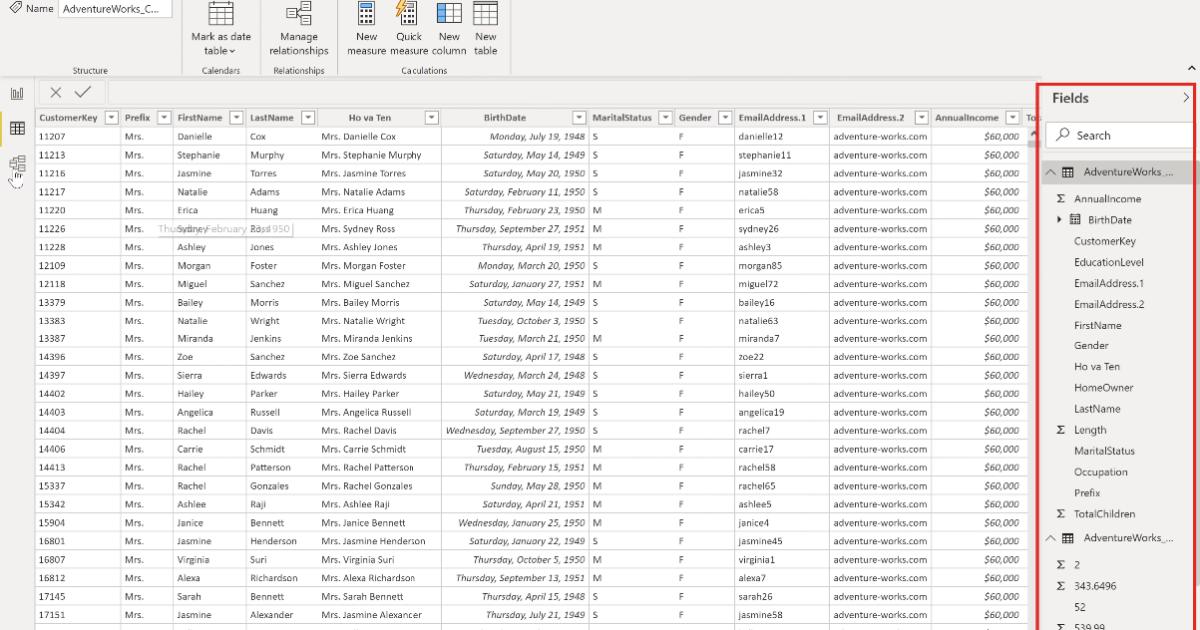This screenshot has height=630, width=1200.
Task: Commit the change with the checkmark button
Action: pyautogui.click(x=83, y=92)
